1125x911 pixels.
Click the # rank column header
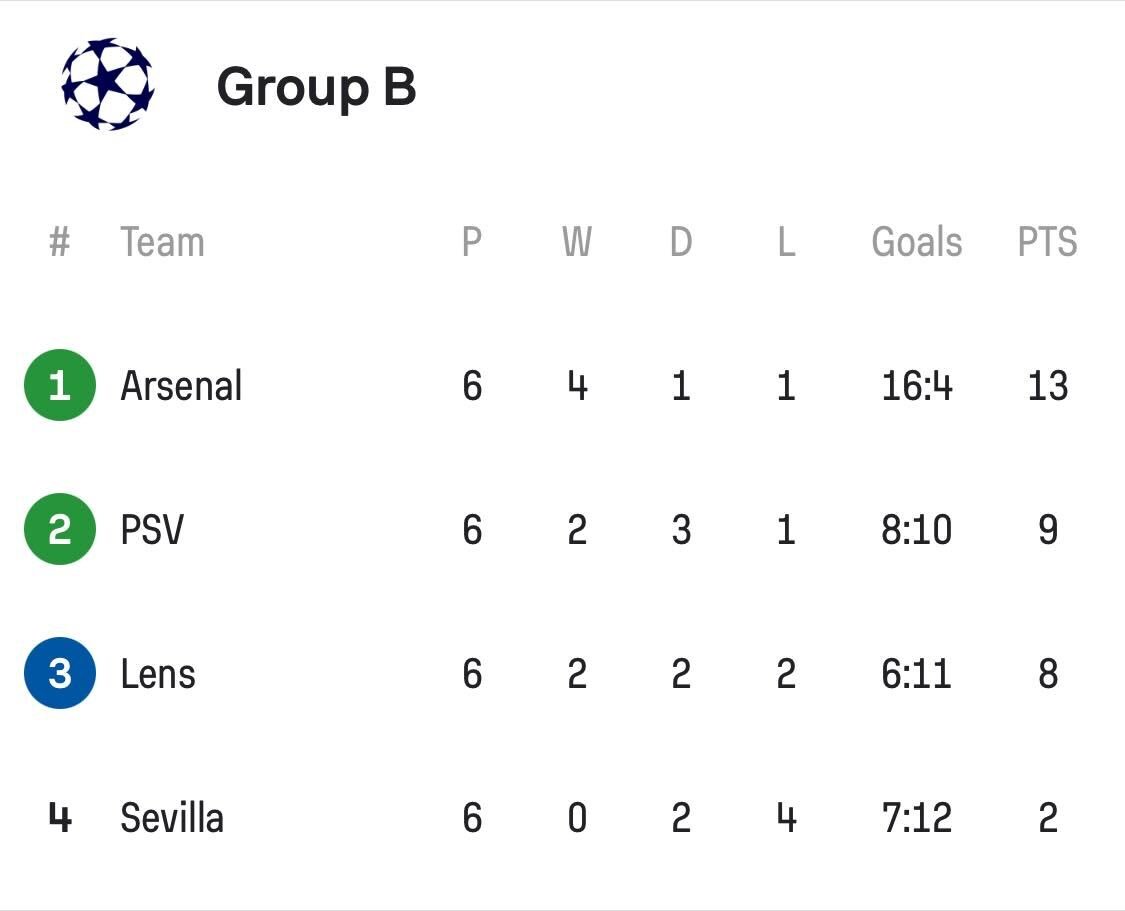click(x=60, y=242)
